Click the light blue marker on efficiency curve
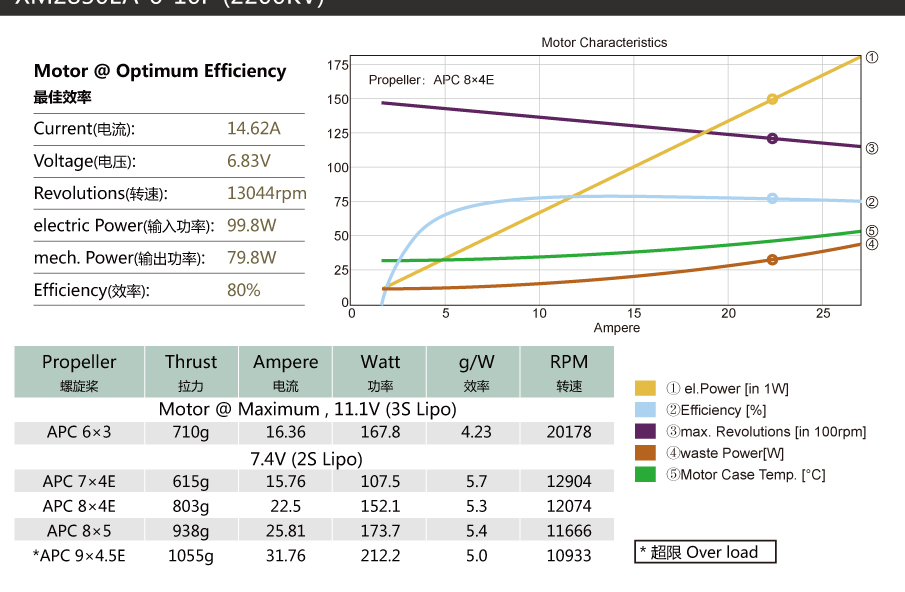This screenshot has width=905, height=592. pyautogui.click(x=772, y=198)
